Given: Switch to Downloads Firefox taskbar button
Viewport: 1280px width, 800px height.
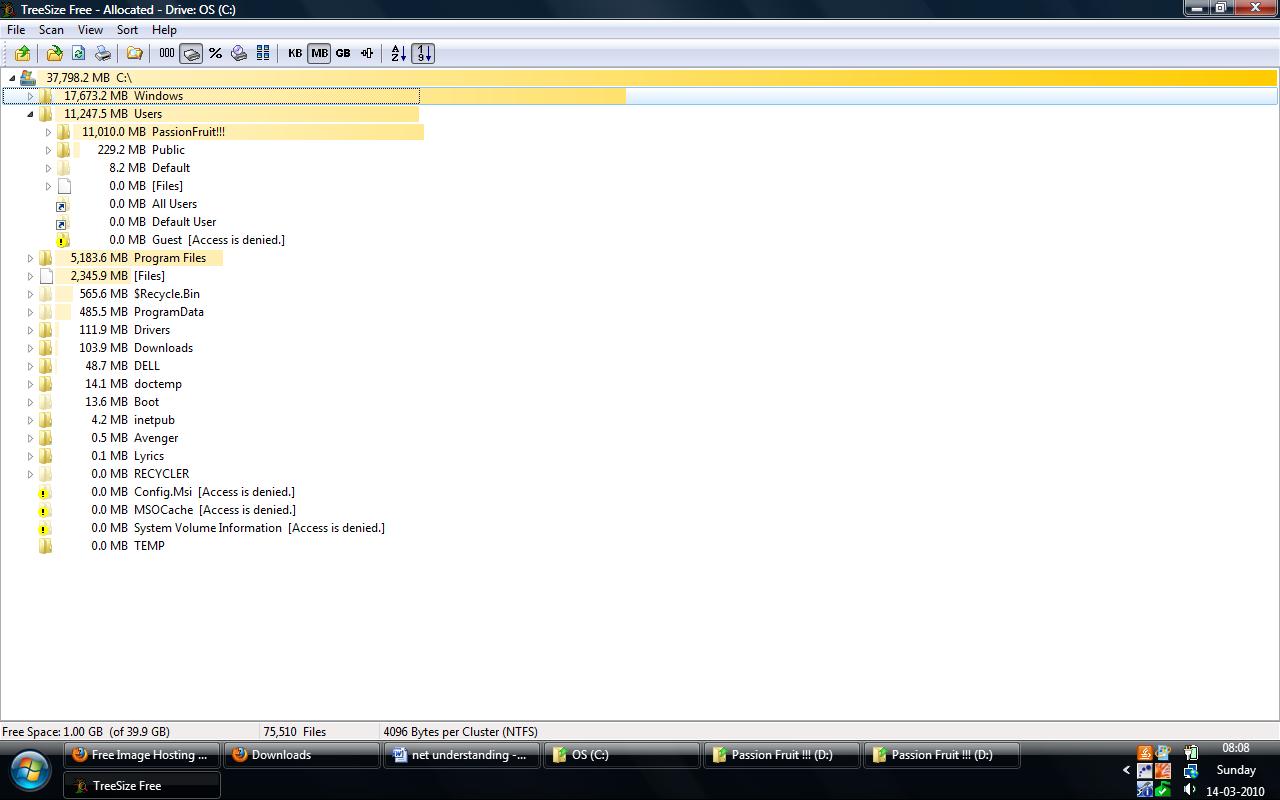Looking at the screenshot, I should click(301, 755).
